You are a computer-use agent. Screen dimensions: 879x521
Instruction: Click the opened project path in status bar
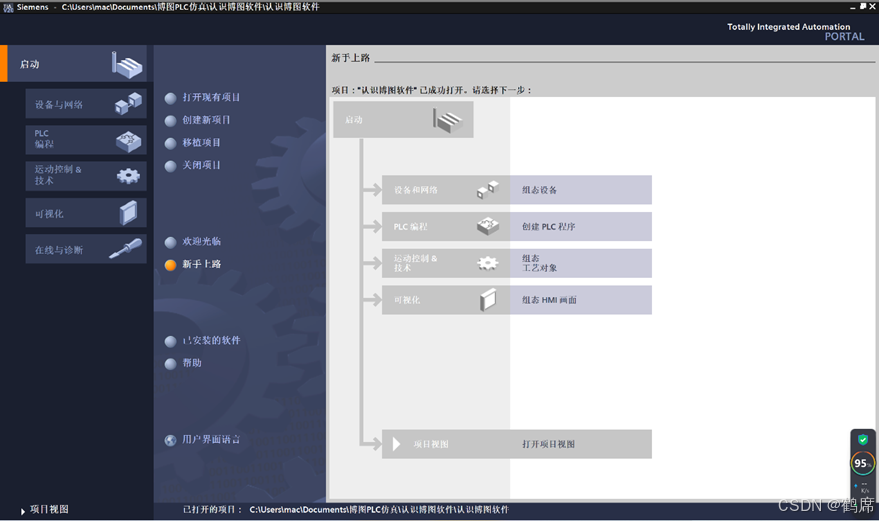click(379, 509)
